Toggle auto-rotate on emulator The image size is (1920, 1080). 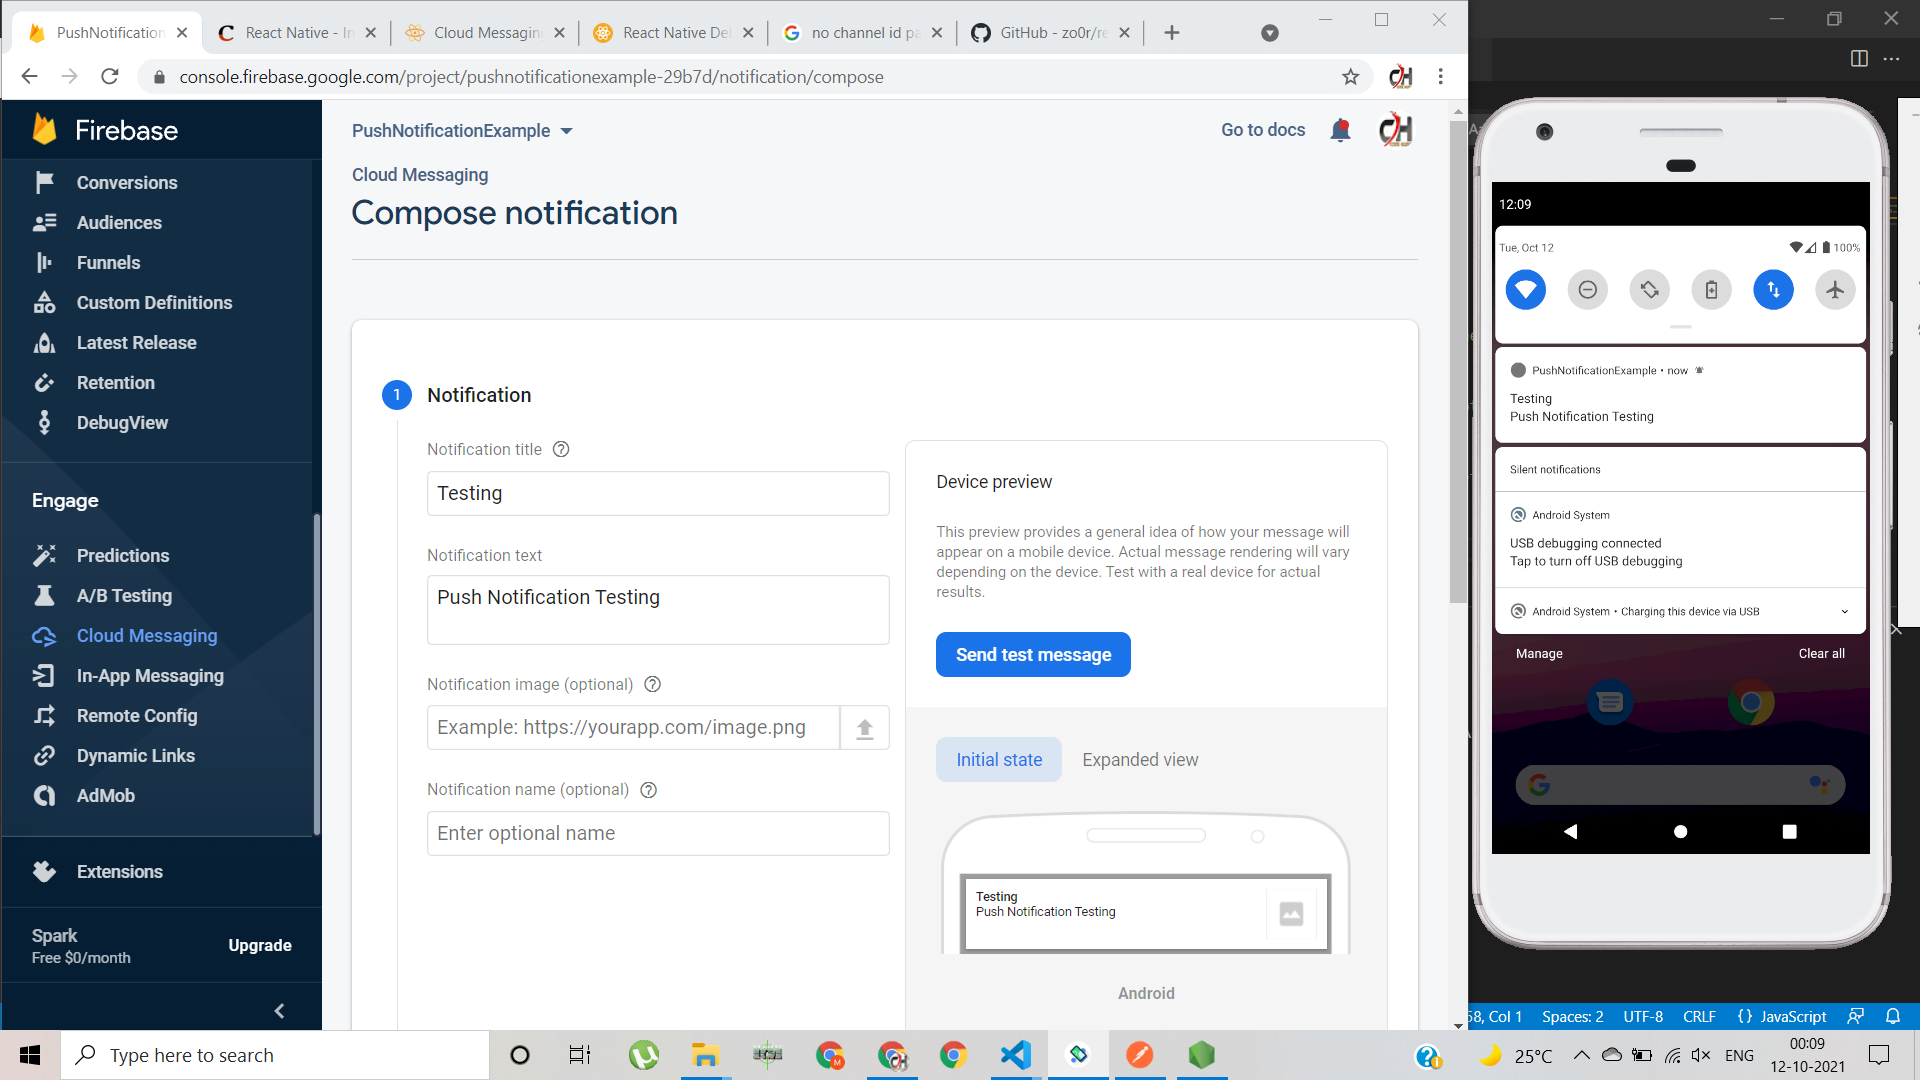coord(1650,290)
